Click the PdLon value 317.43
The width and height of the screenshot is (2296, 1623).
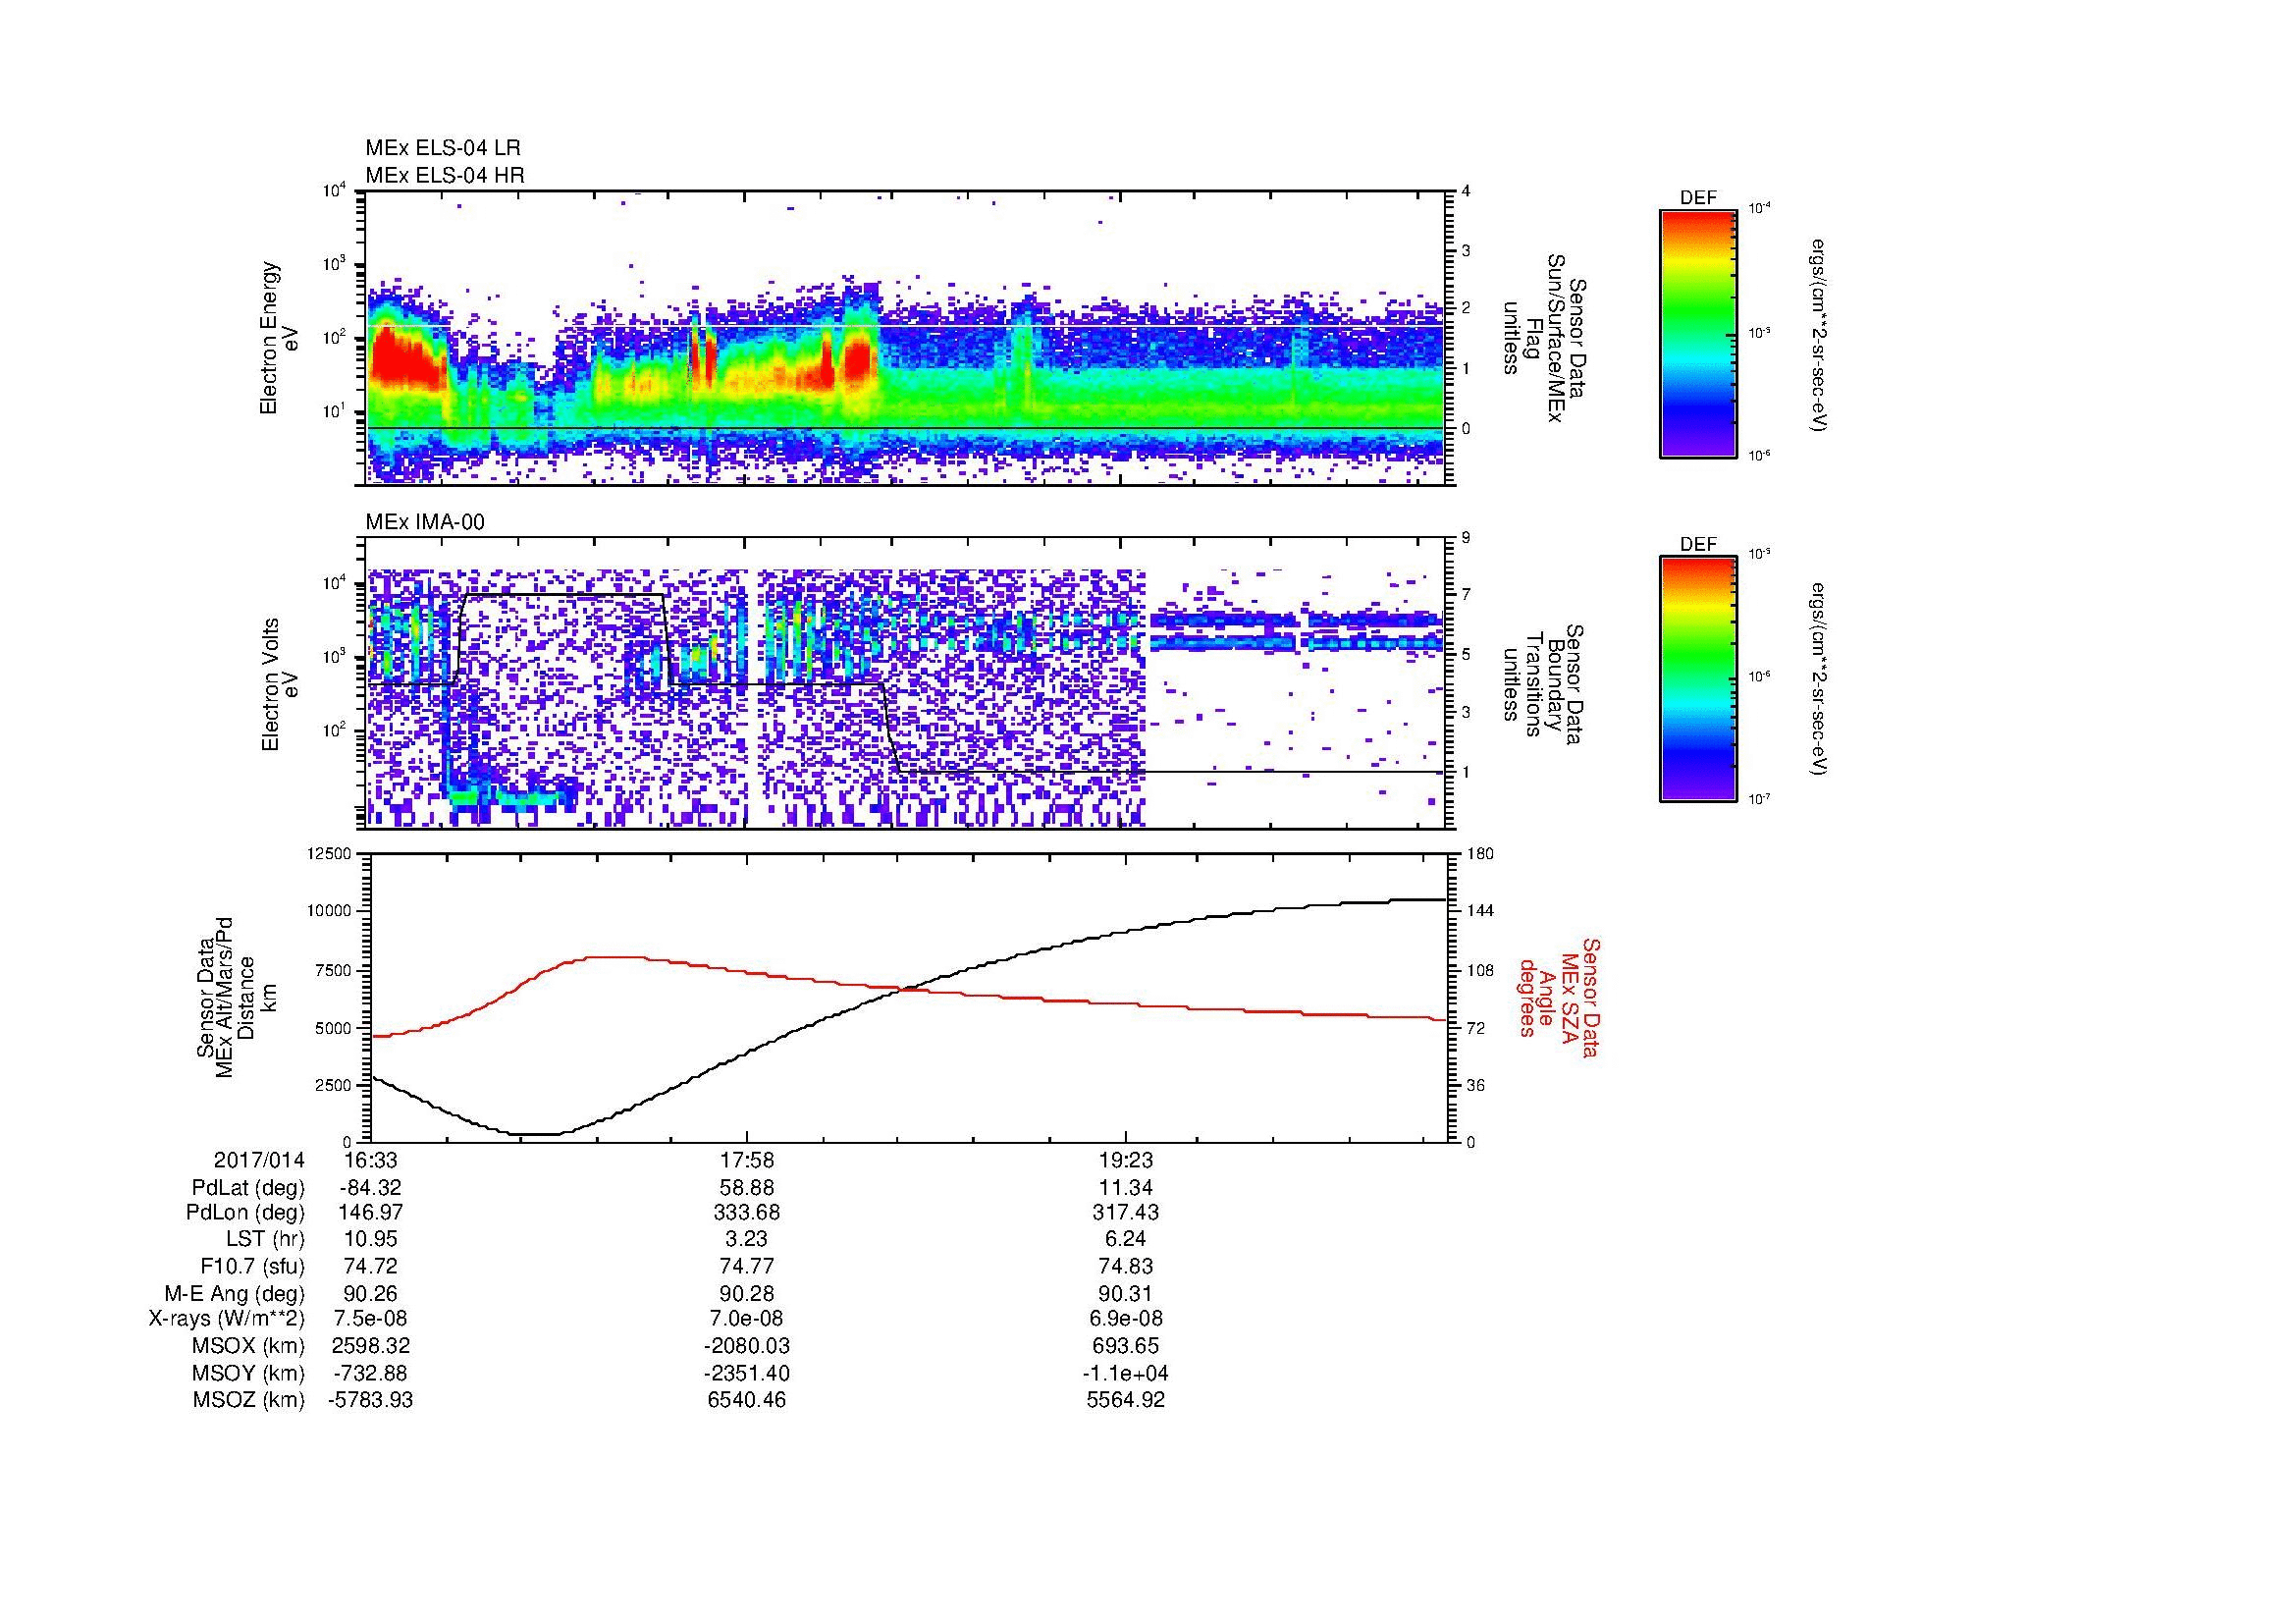coord(1126,1213)
